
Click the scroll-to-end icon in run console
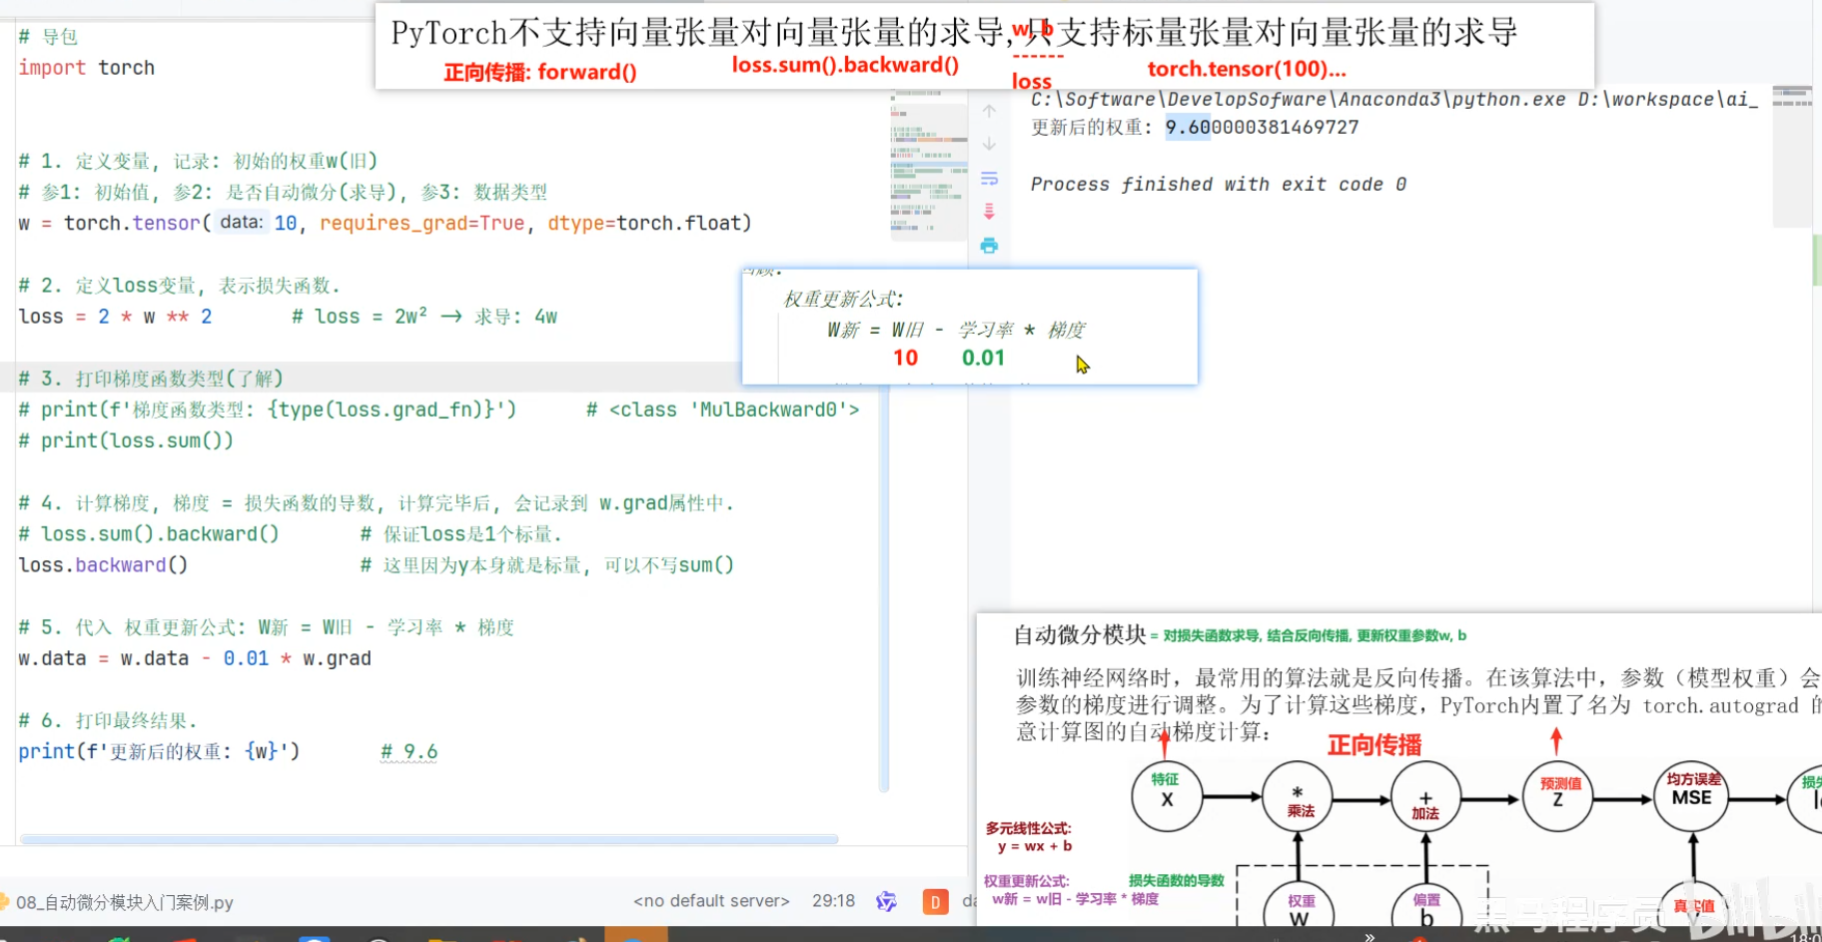[989, 211]
